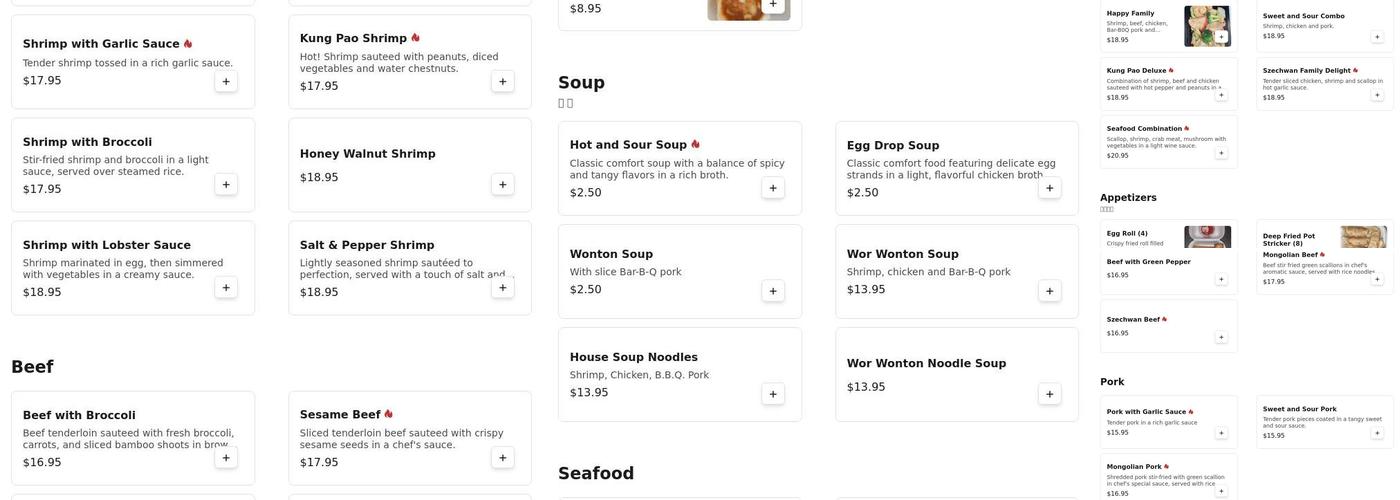Viewport: 1400px width, 500px height.
Task: Click plus button for Honey Walnut Shrimp
Action: click(503, 185)
